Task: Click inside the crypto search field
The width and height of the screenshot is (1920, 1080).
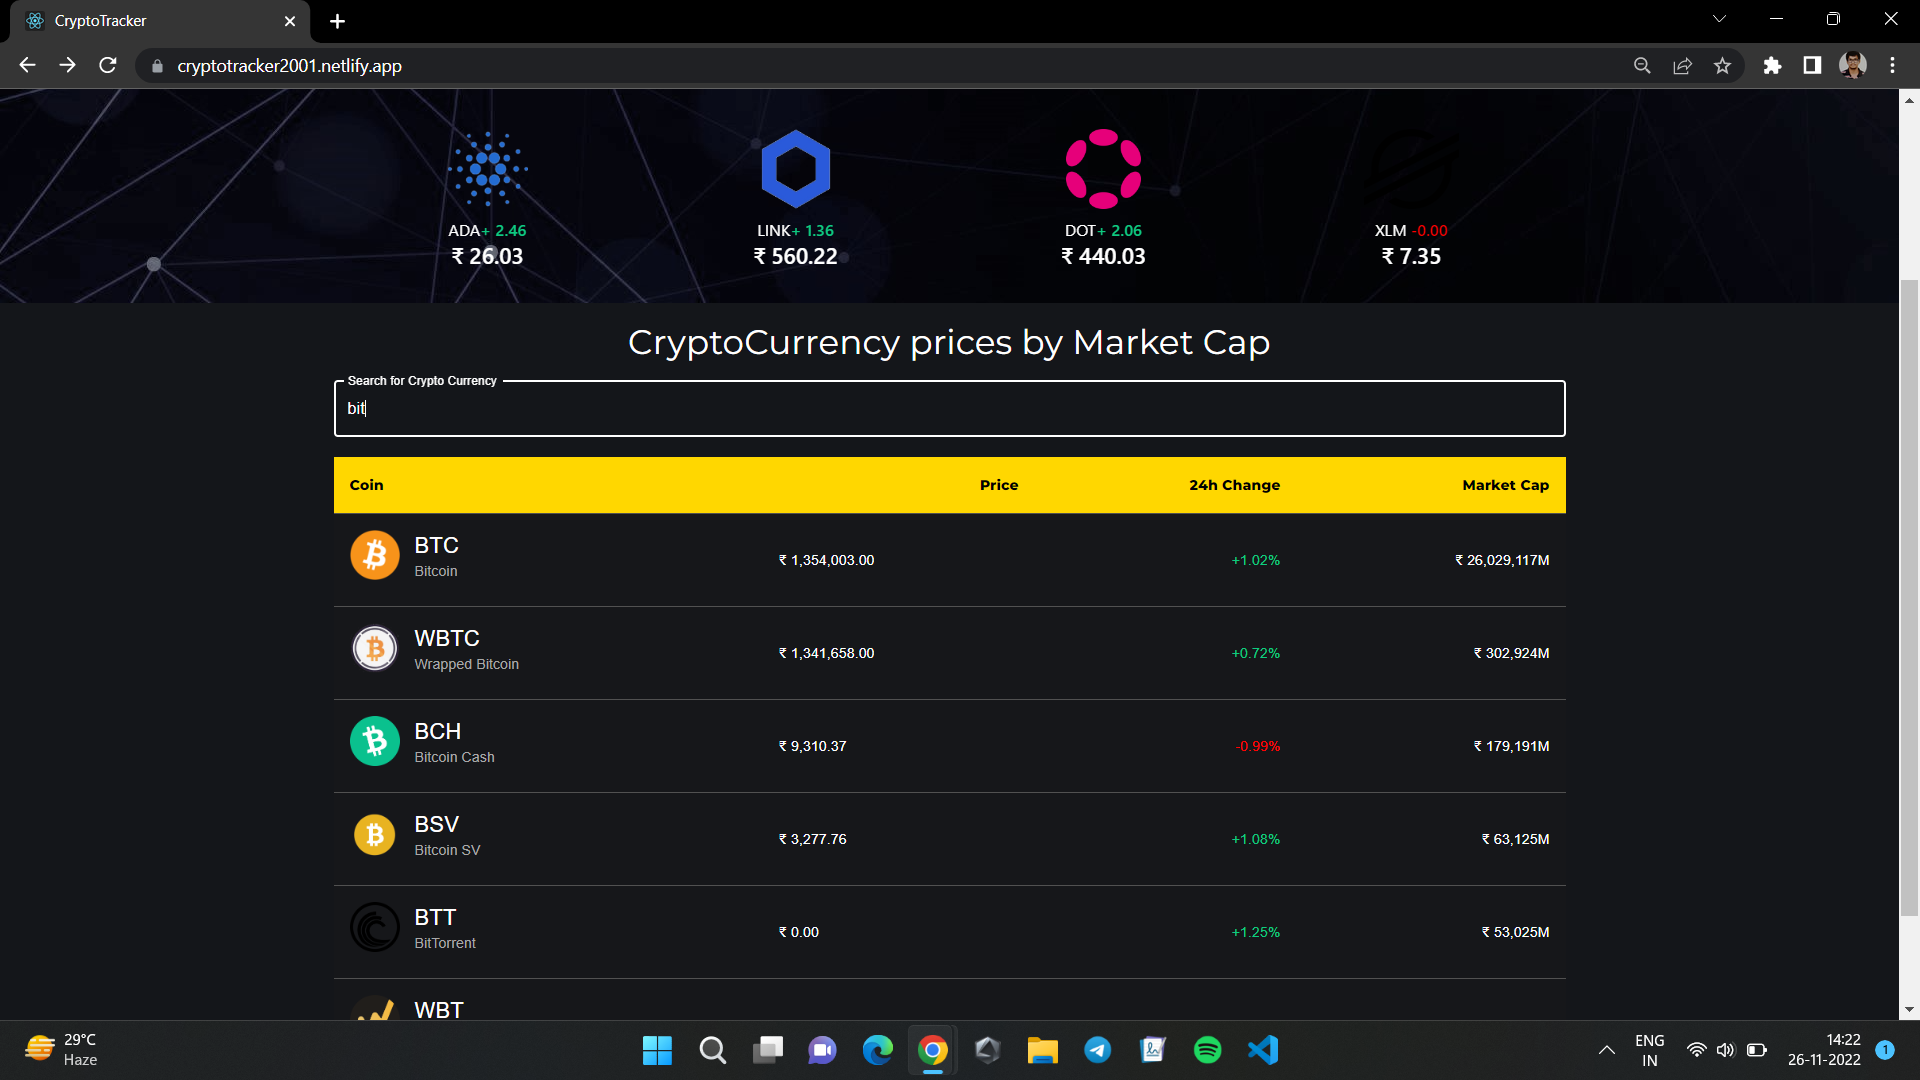Action: point(949,409)
